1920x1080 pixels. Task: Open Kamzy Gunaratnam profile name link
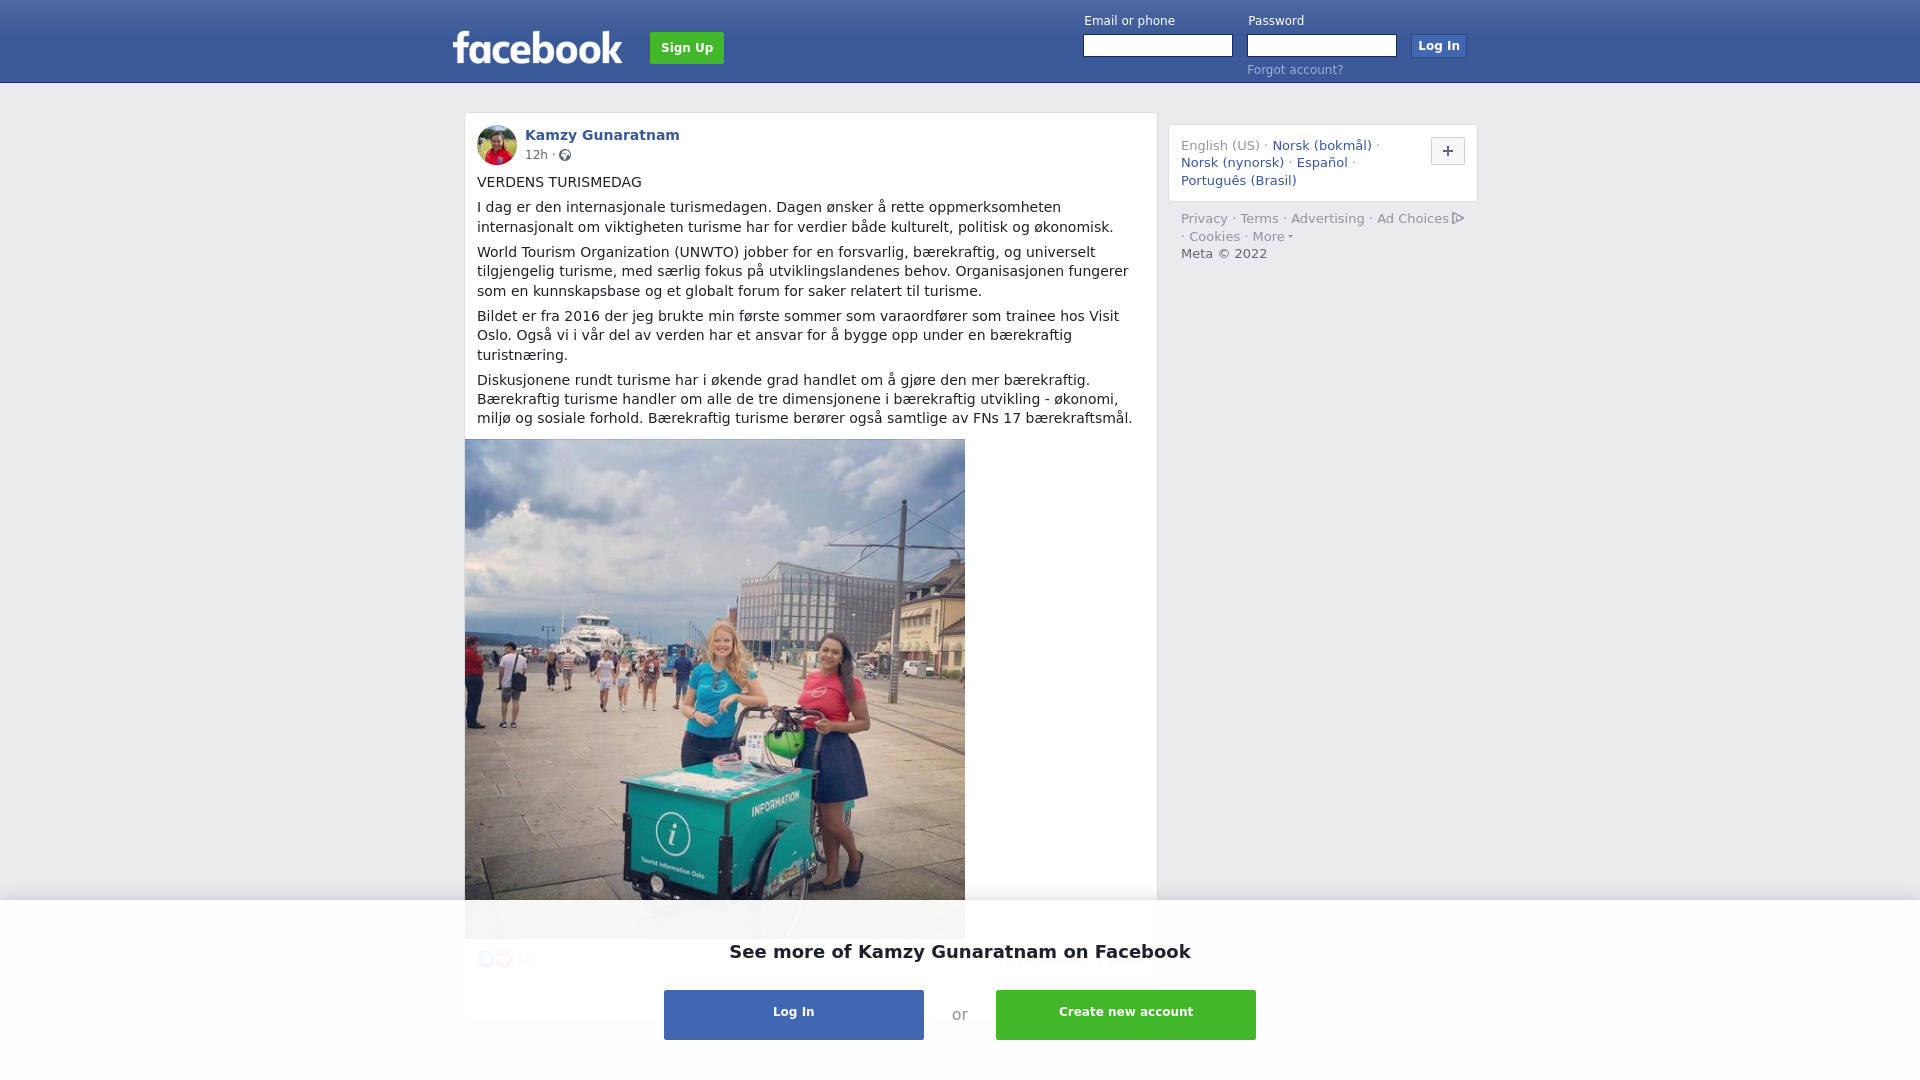[602, 135]
